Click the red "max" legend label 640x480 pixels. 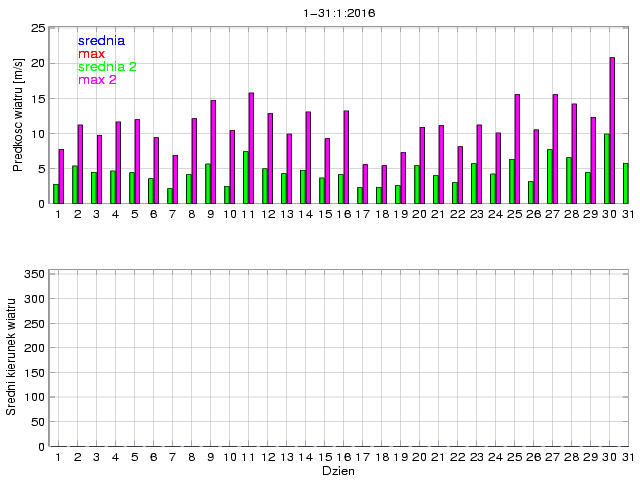(x=91, y=53)
